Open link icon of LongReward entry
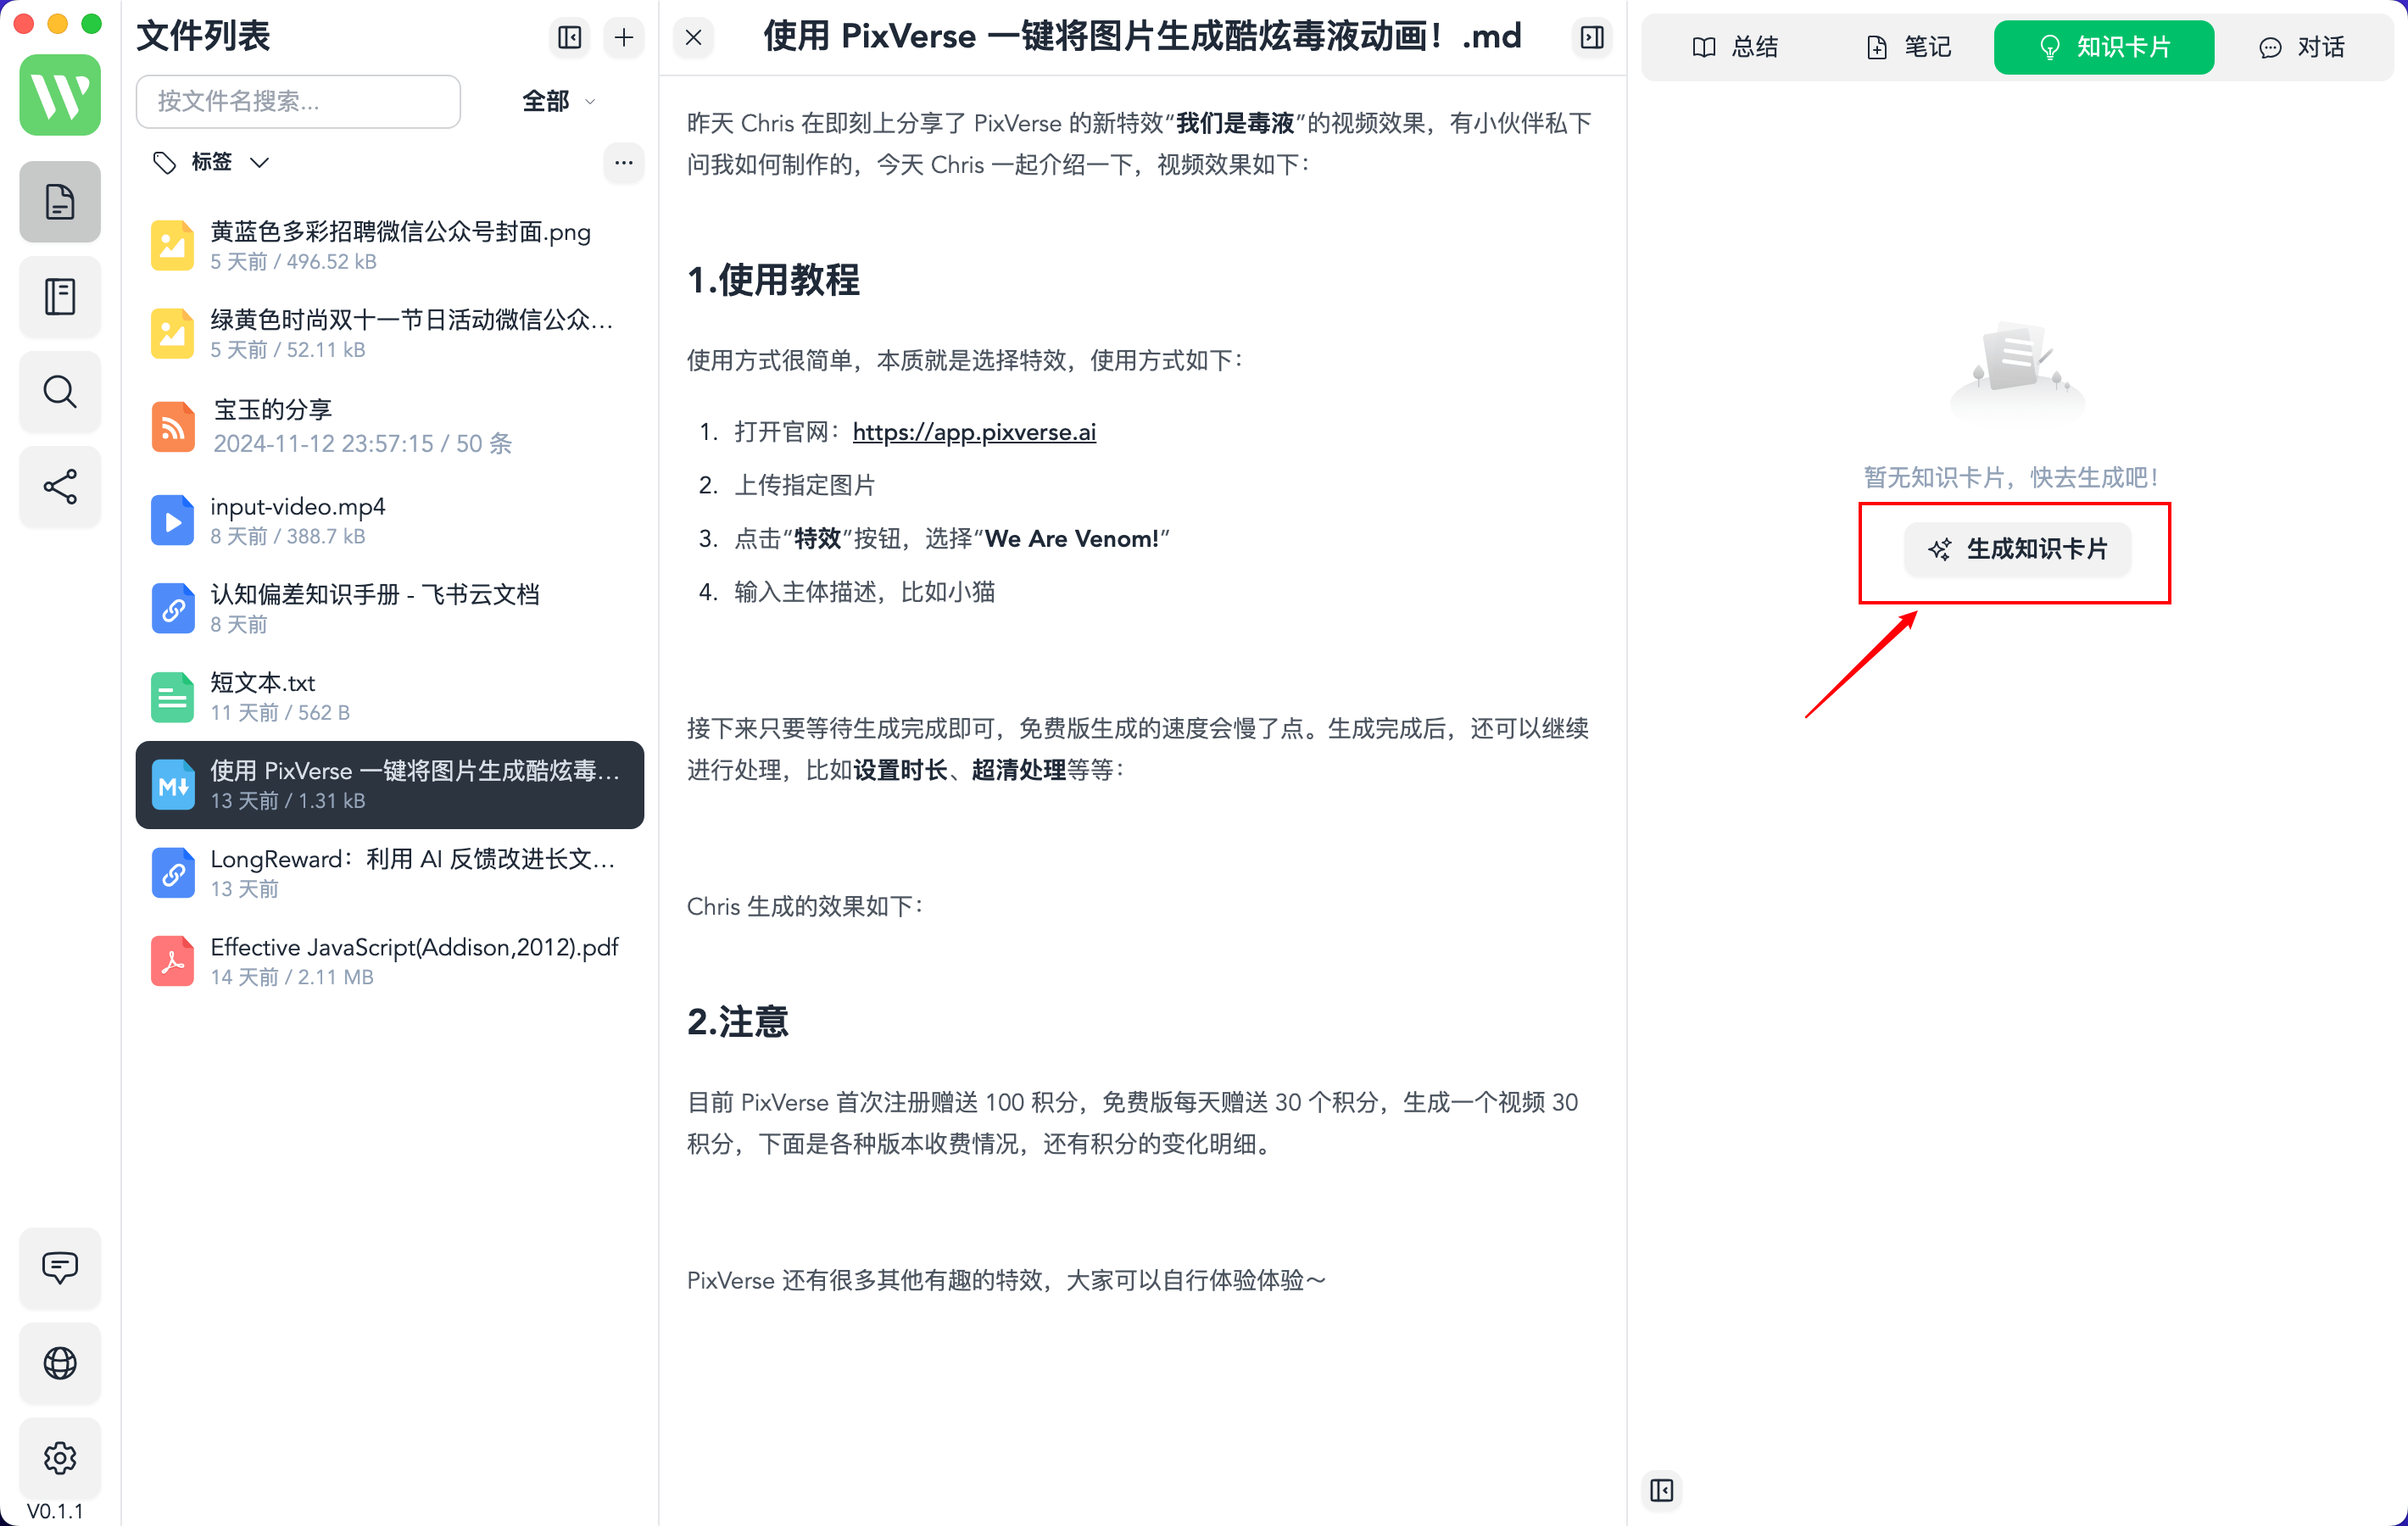Screen dimensions: 2408x1526 pos(173,873)
